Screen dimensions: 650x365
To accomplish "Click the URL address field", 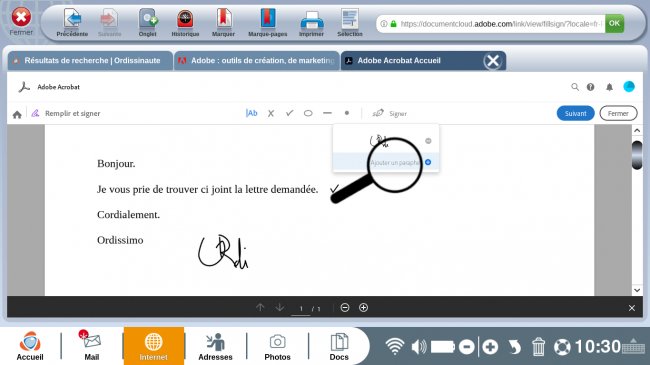I will tap(491, 24).
